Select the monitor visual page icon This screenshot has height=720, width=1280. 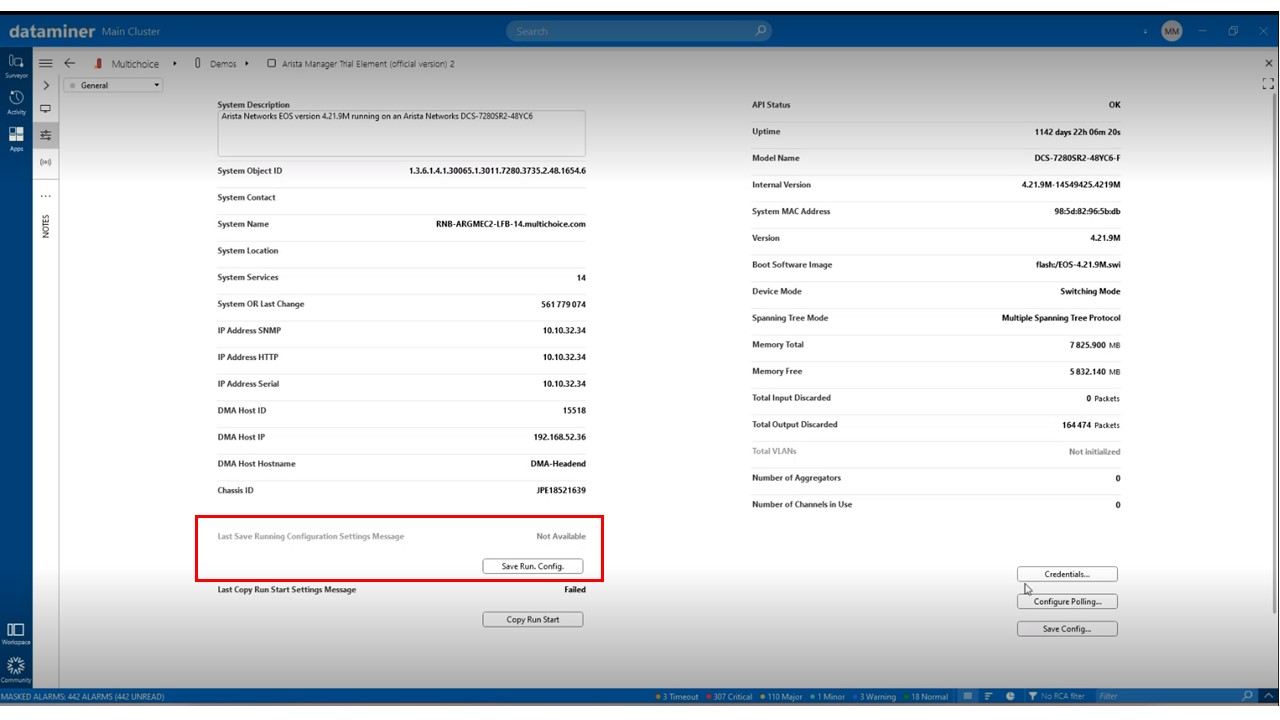click(x=46, y=109)
